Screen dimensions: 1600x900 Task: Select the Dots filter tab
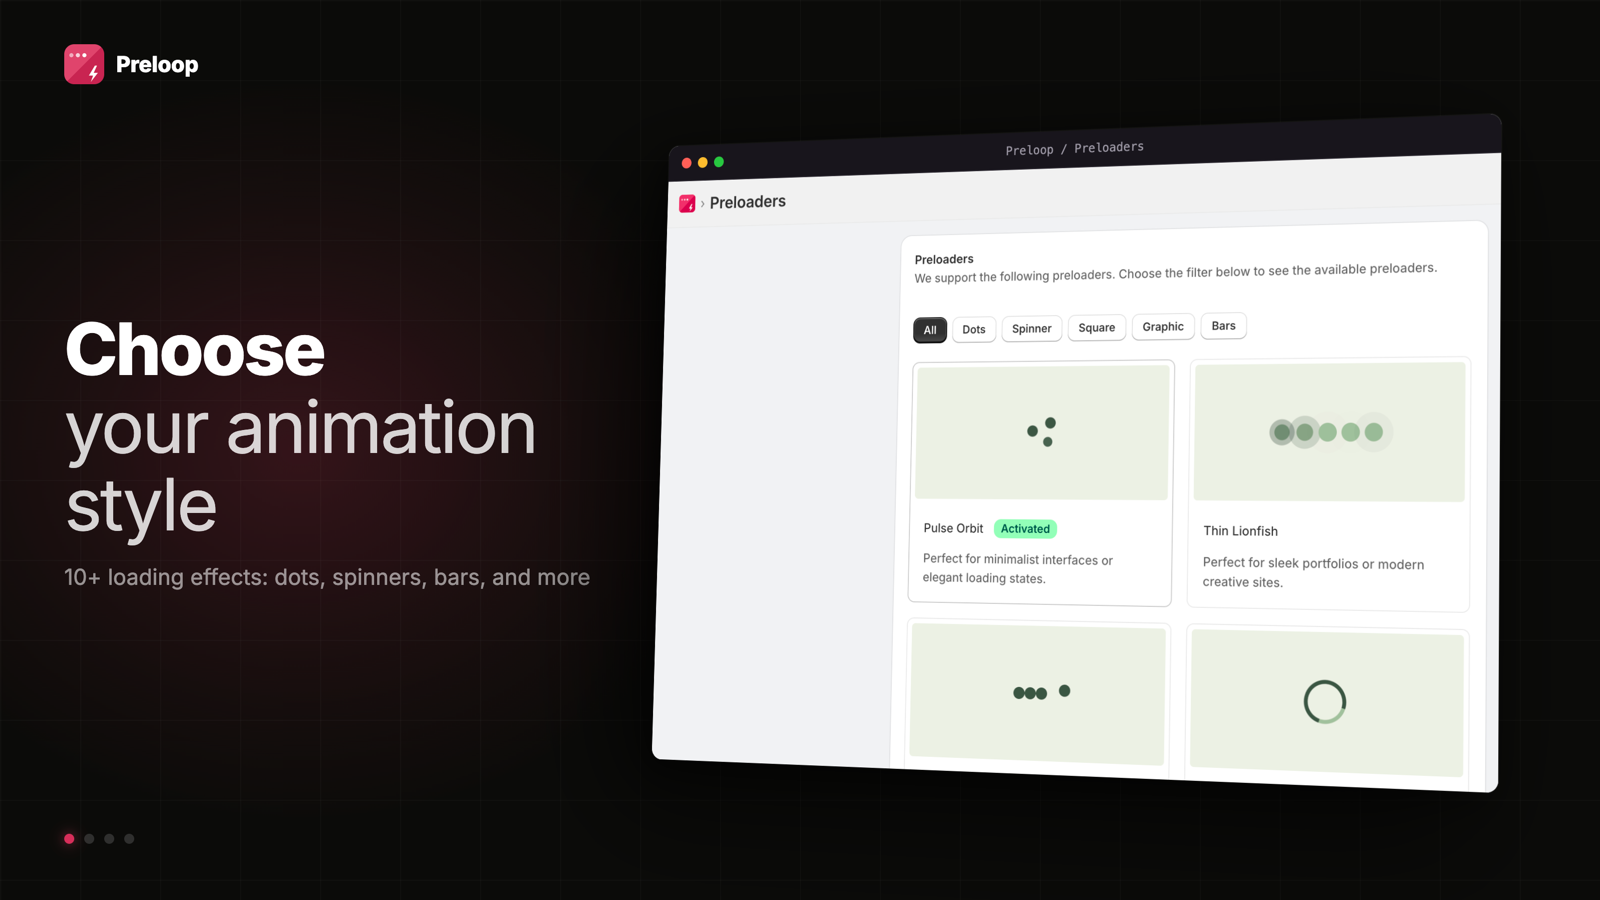(x=974, y=329)
